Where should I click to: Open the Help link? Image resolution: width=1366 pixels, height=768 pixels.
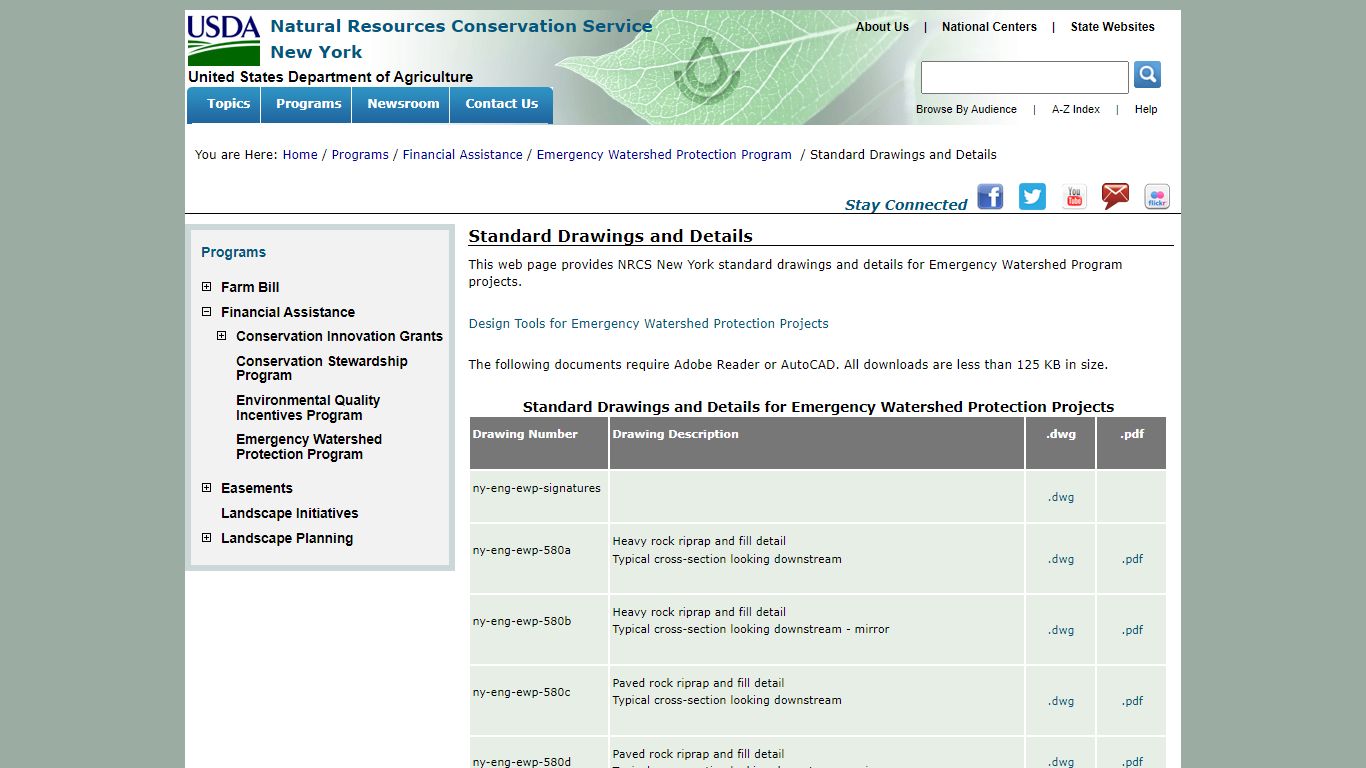click(x=1146, y=110)
